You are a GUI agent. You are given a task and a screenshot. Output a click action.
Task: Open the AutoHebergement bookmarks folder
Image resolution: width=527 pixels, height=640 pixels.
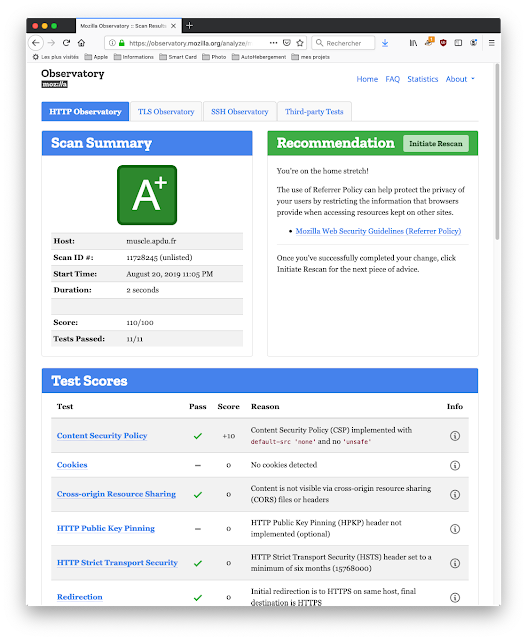coord(259,57)
